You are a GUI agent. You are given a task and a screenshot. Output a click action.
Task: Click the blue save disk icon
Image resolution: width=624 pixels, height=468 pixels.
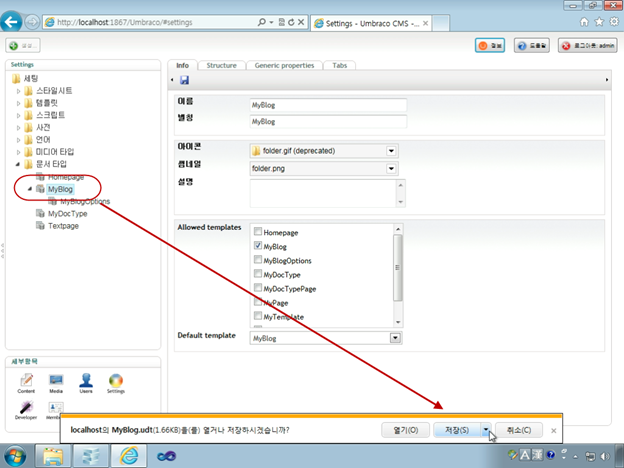pos(184,80)
